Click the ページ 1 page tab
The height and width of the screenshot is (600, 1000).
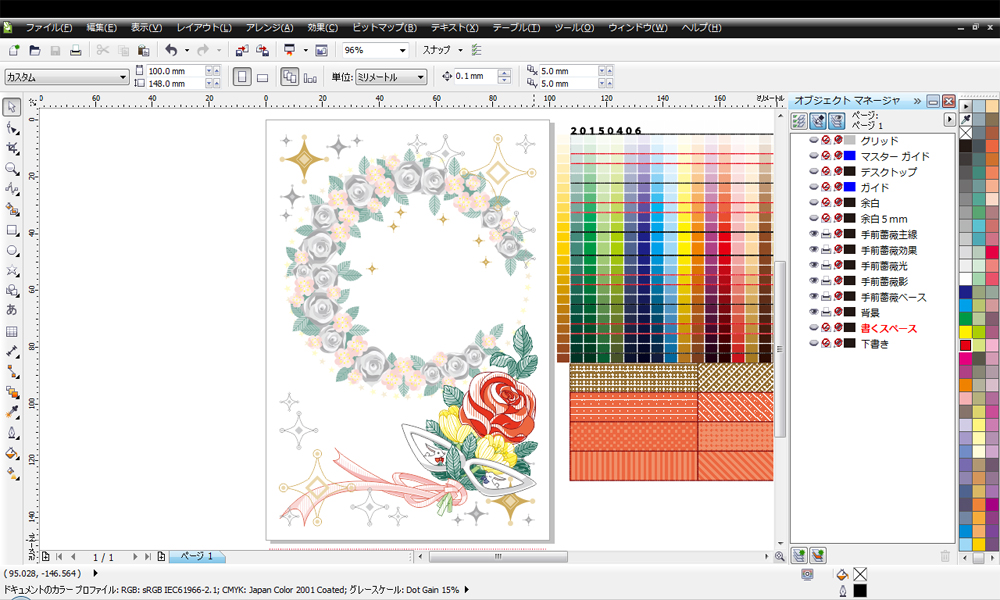pyautogui.click(x=196, y=556)
